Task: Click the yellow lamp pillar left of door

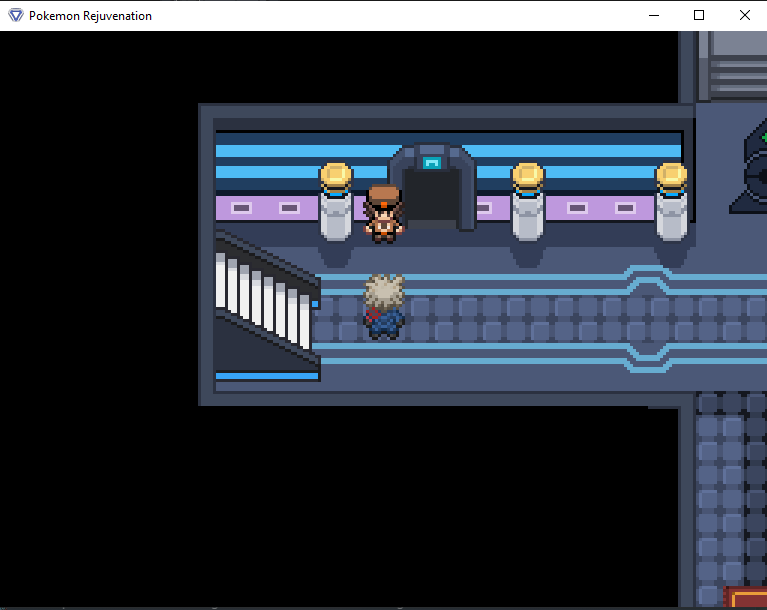Action: pyautogui.click(x=336, y=202)
